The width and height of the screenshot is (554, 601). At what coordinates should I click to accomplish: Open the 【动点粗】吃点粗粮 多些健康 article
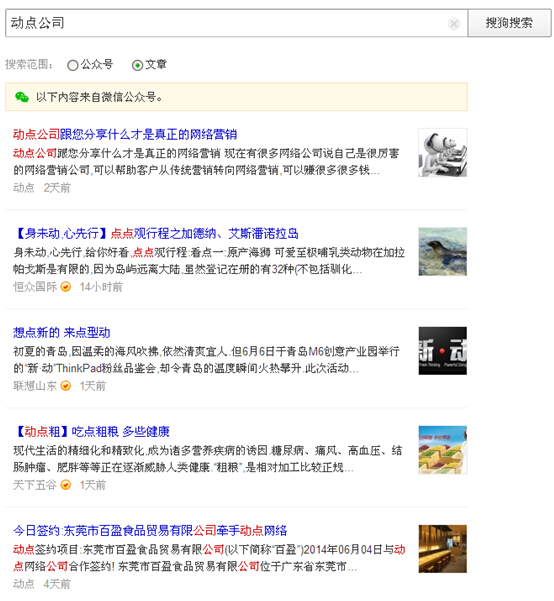point(91,432)
